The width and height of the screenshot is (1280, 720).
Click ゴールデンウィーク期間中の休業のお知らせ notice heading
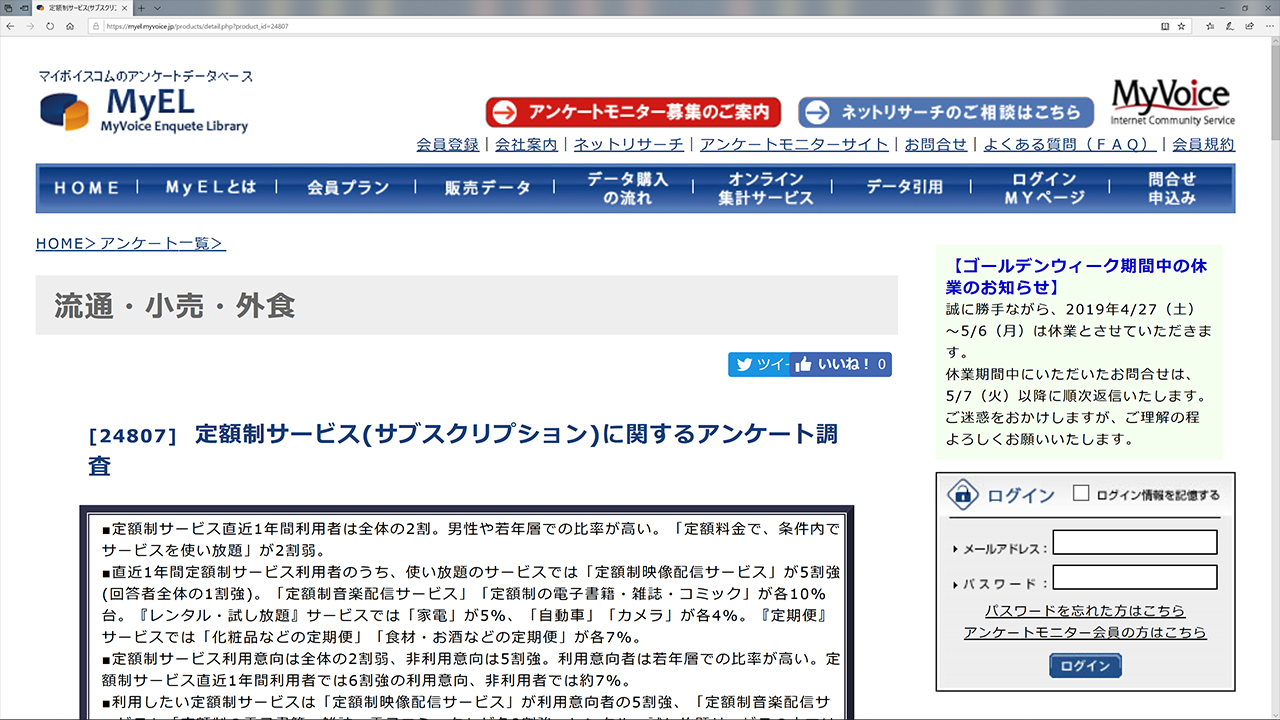point(1076,277)
